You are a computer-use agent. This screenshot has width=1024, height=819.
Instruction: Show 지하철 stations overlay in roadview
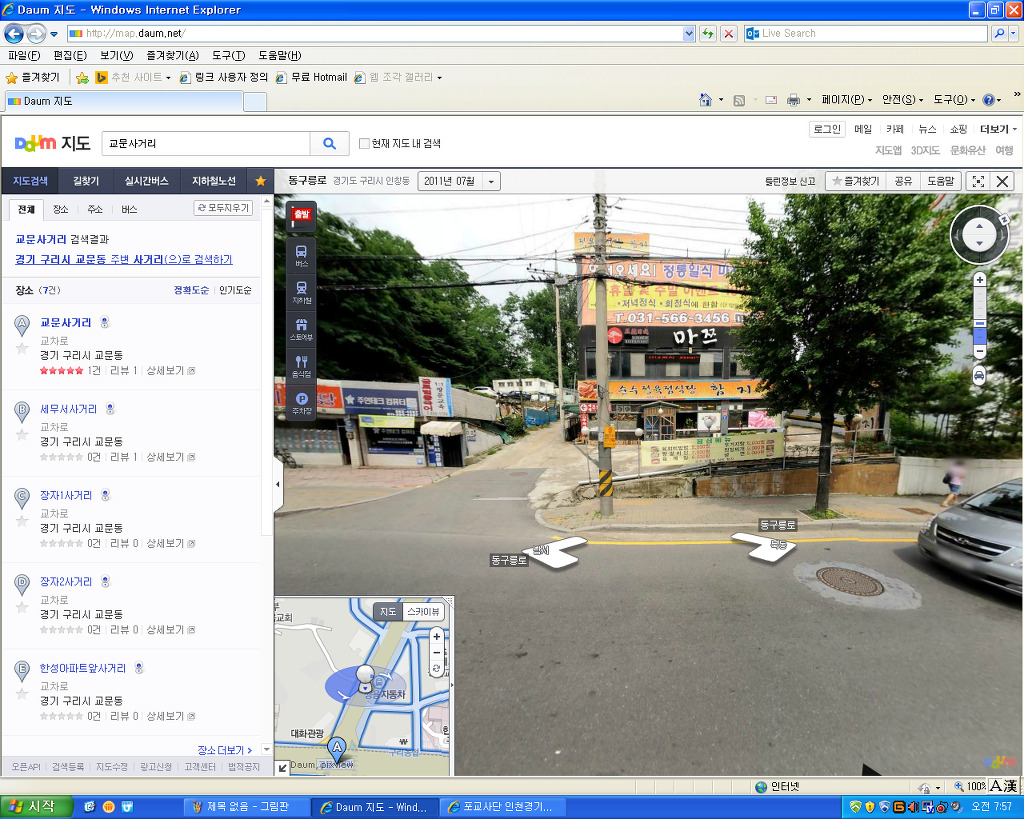click(301, 291)
